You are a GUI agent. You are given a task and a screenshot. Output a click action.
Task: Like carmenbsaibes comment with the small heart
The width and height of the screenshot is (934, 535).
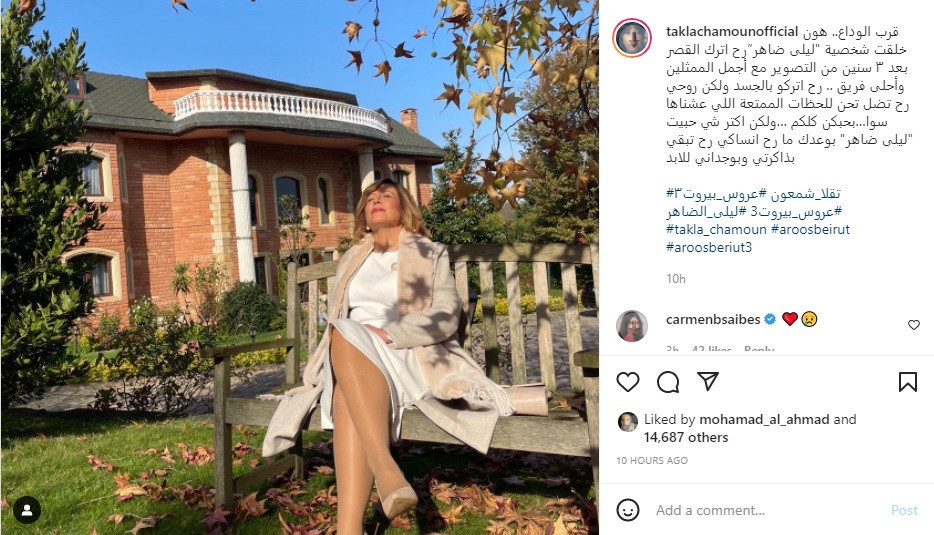pyautogui.click(x=914, y=325)
